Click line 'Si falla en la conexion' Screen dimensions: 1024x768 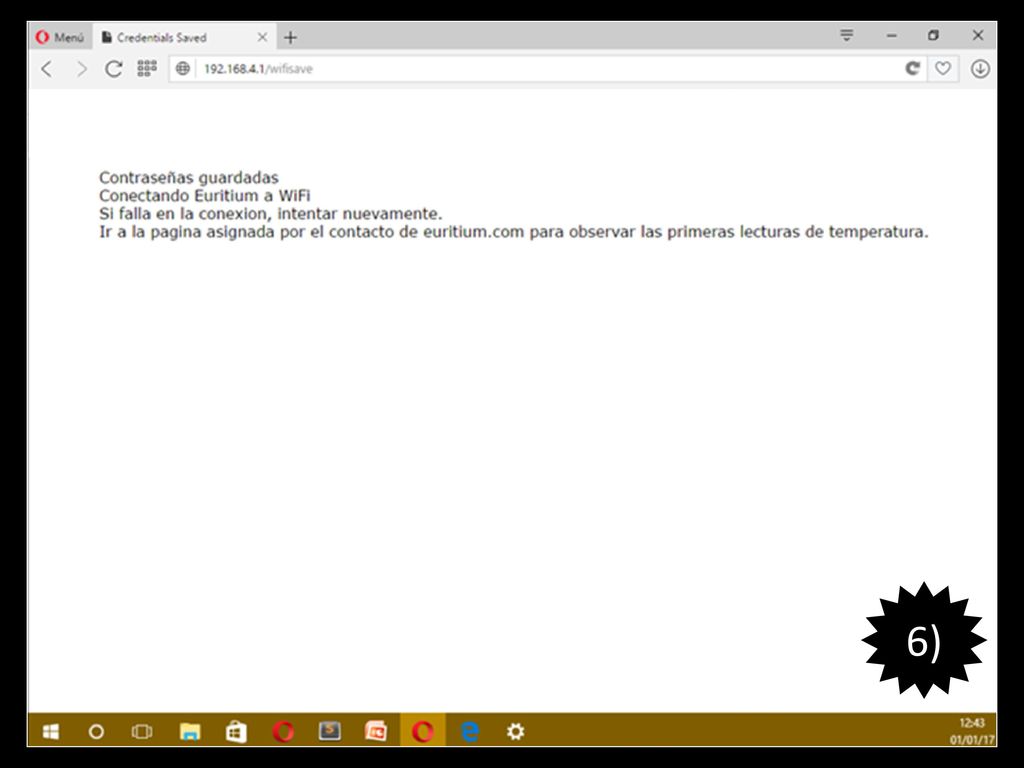pyautogui.click(x=270, y=214)
